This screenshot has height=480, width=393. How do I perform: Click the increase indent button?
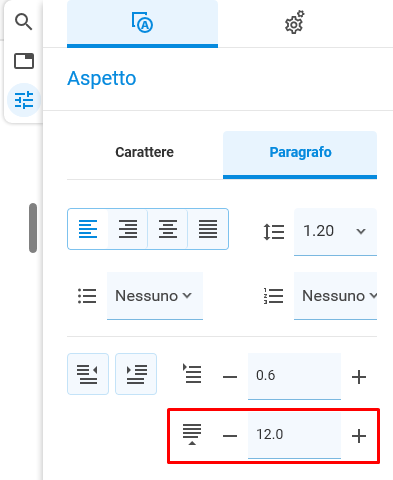pyautogui.click(x=136, y=374)
